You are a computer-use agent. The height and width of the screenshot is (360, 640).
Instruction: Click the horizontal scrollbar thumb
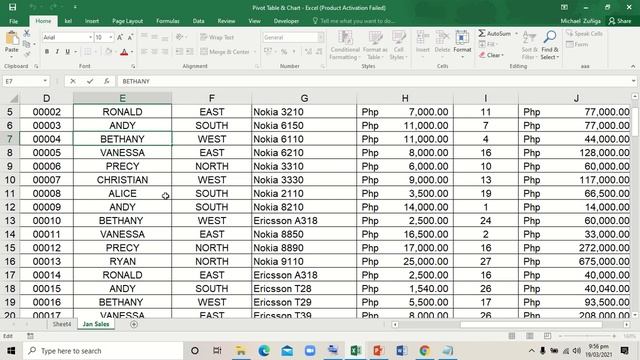531,324
